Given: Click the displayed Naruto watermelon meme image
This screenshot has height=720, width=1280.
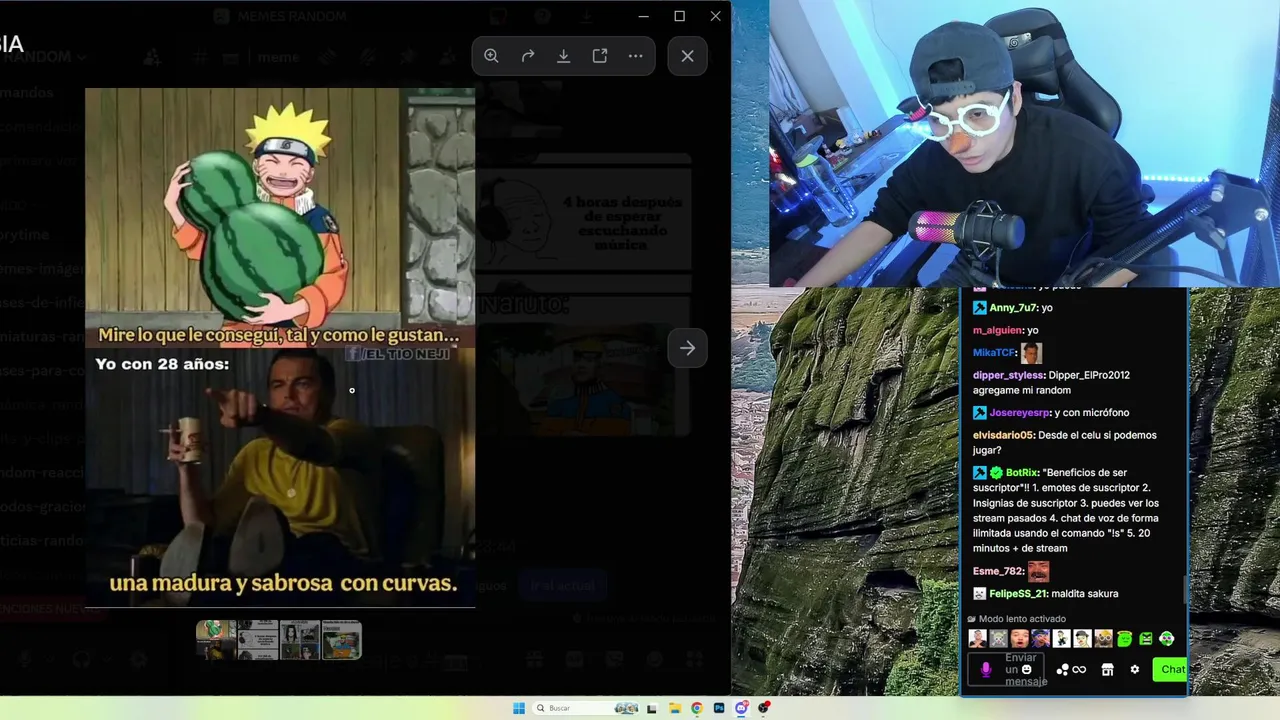Looking at the screenshot, I should coord(280,348).
